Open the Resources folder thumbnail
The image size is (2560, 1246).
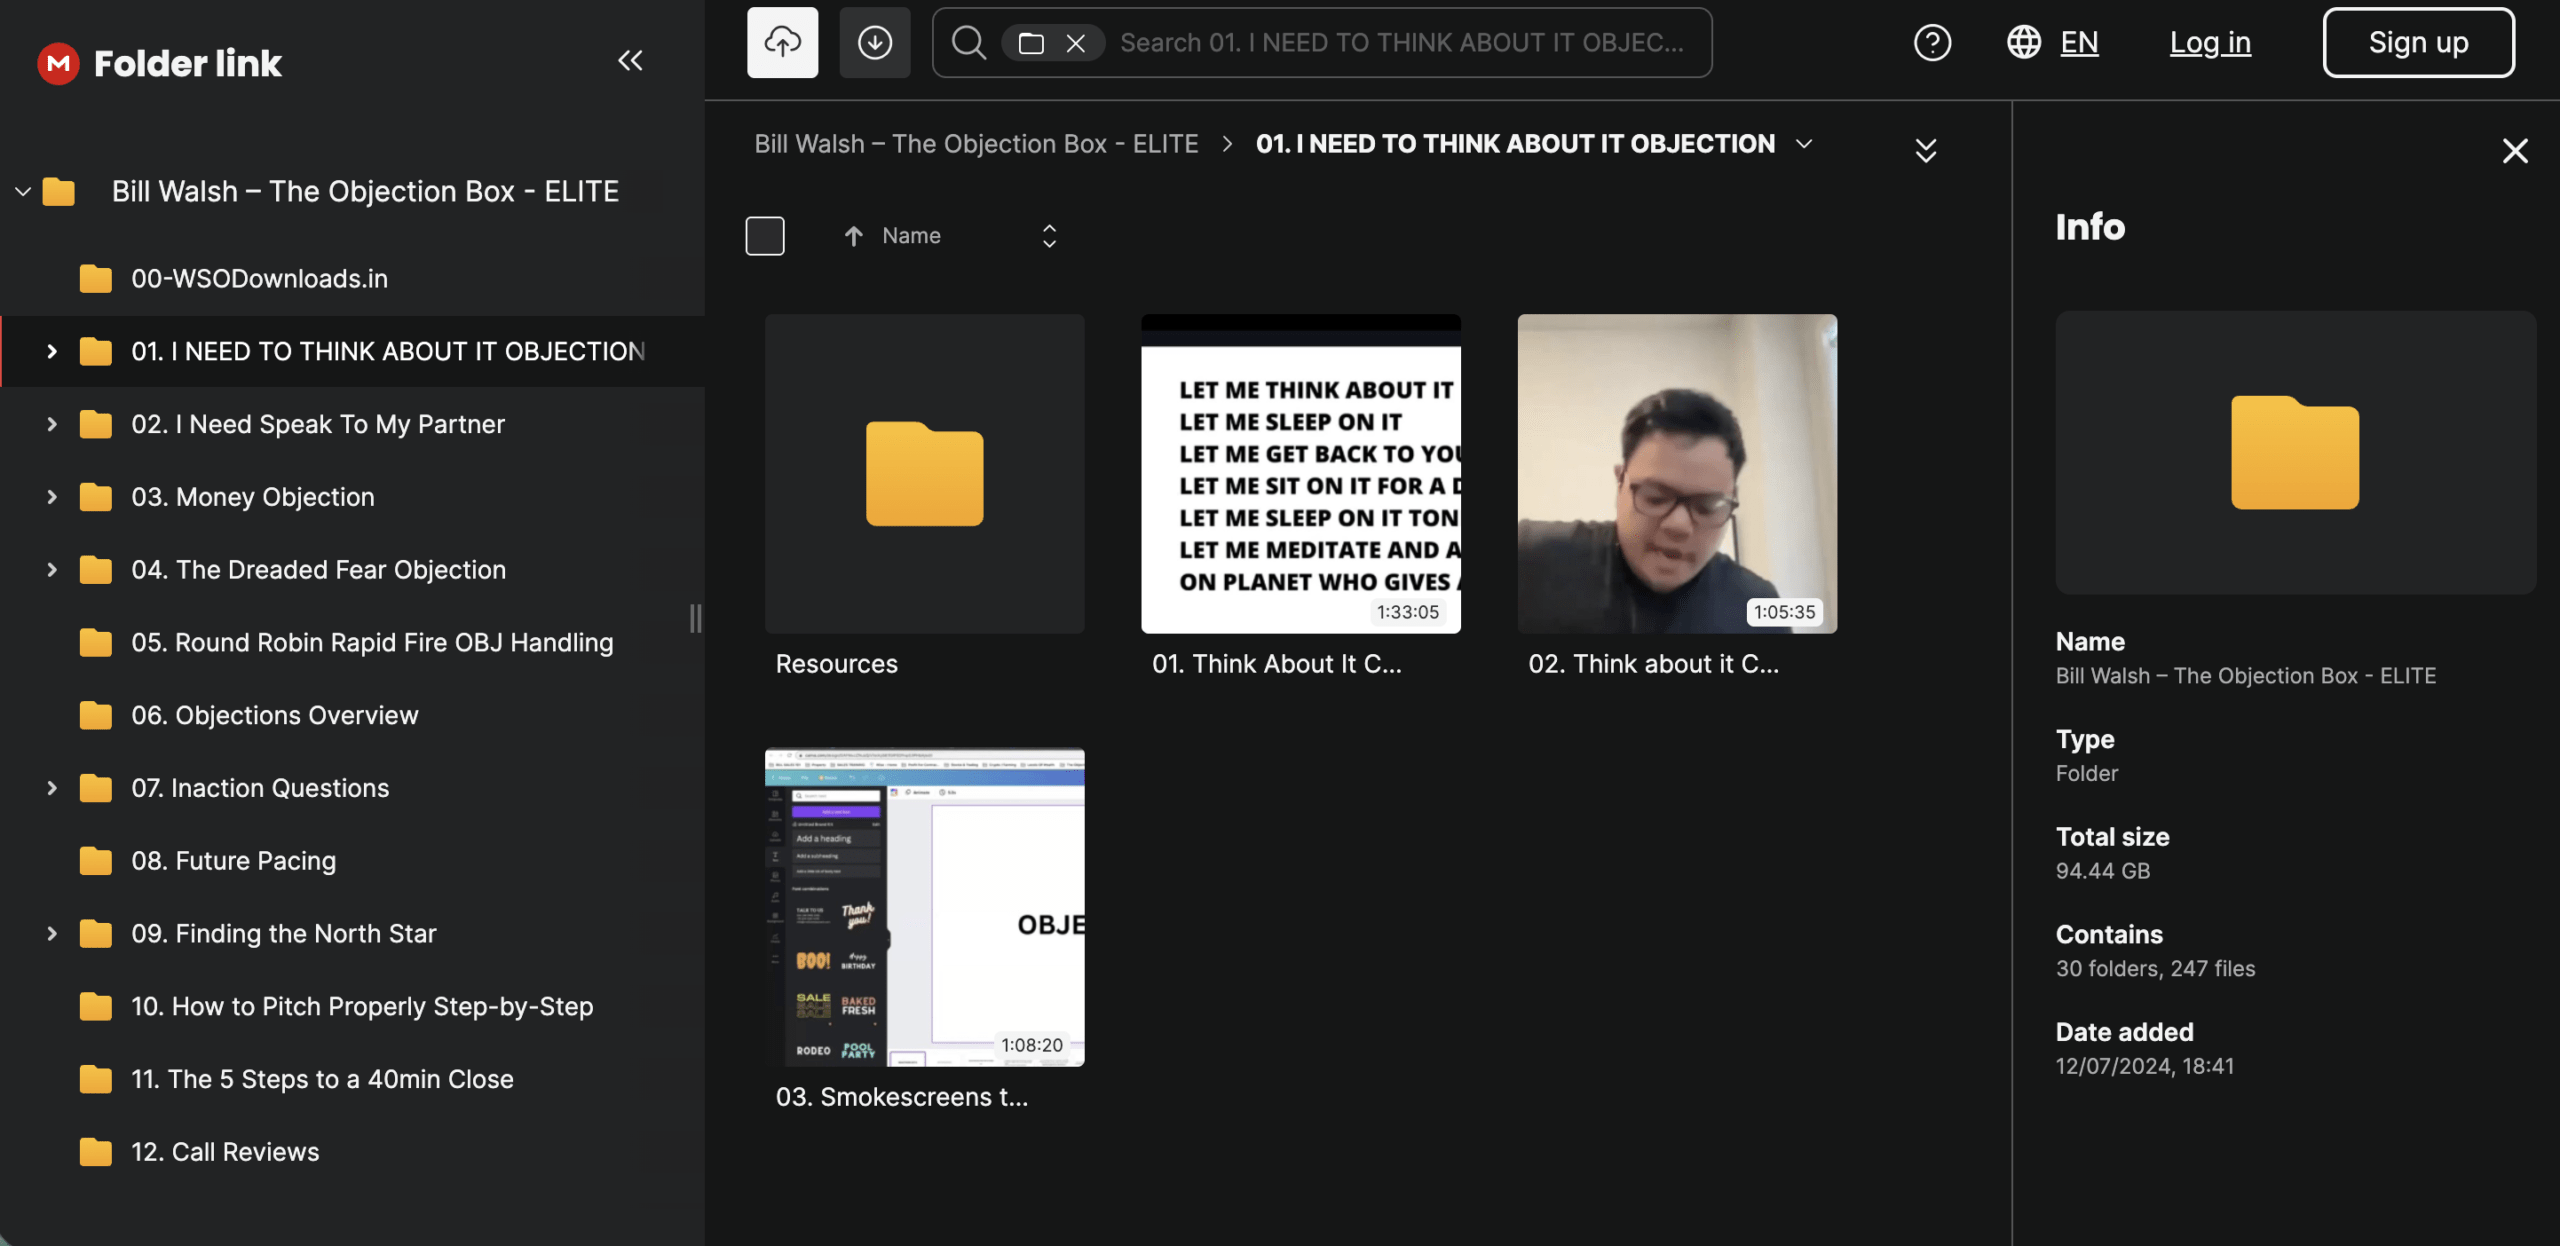[x=924, y=474]
